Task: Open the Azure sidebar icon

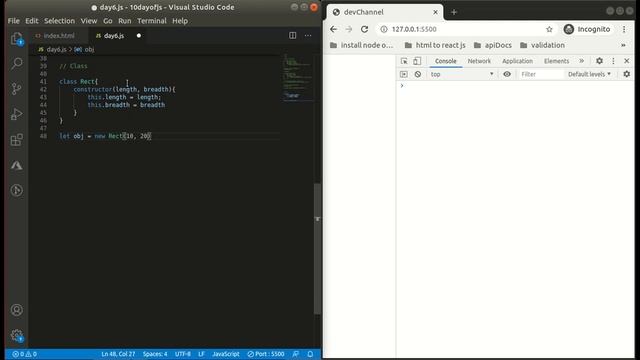Action: click(16, 165)
